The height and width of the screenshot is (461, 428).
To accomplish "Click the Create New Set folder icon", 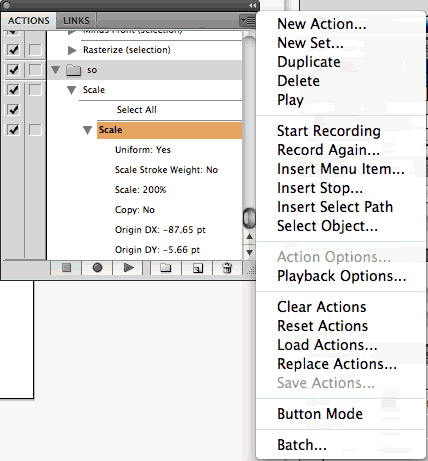I will (166, 268).
